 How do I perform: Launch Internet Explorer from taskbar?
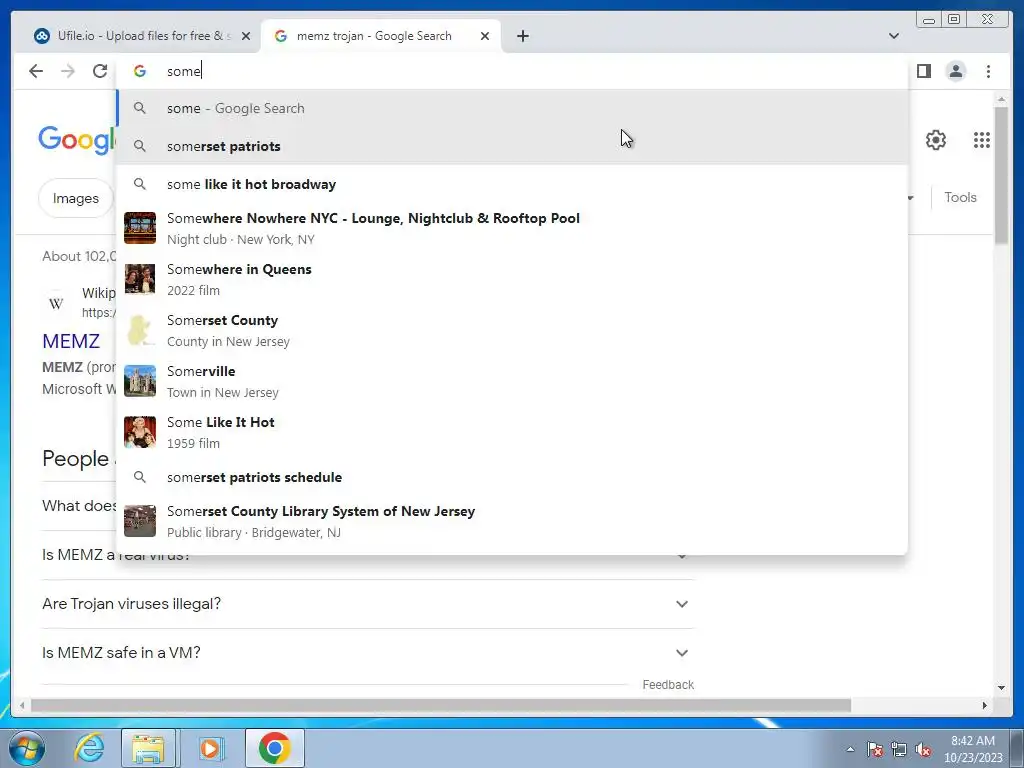click(x=89, y=748)
